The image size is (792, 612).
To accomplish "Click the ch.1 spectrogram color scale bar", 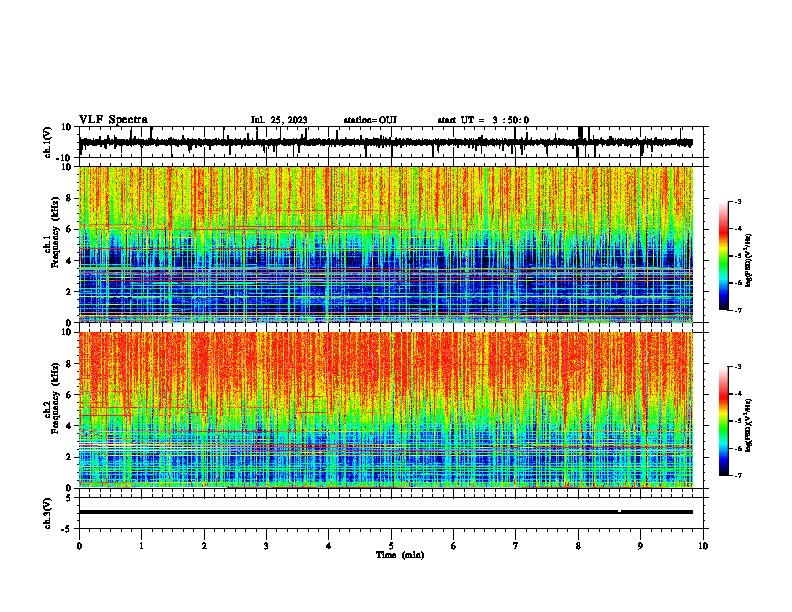I will tap(724, 256).
